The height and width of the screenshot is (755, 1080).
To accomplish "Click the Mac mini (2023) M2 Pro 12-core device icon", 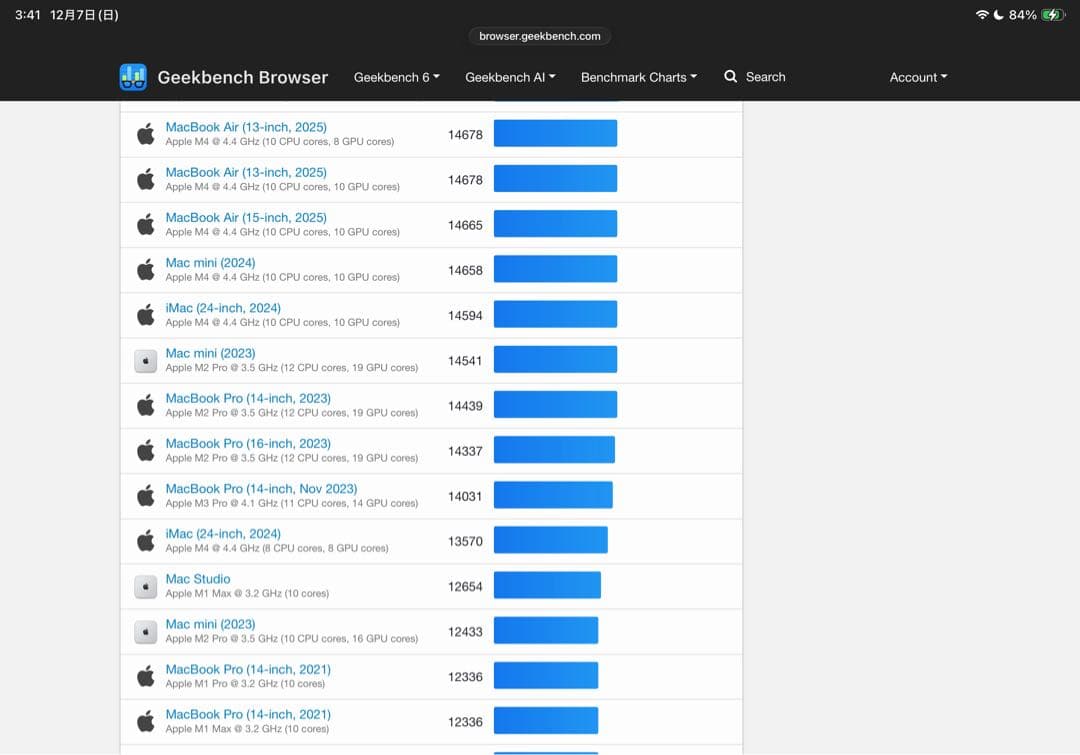I will pos(146,361).
